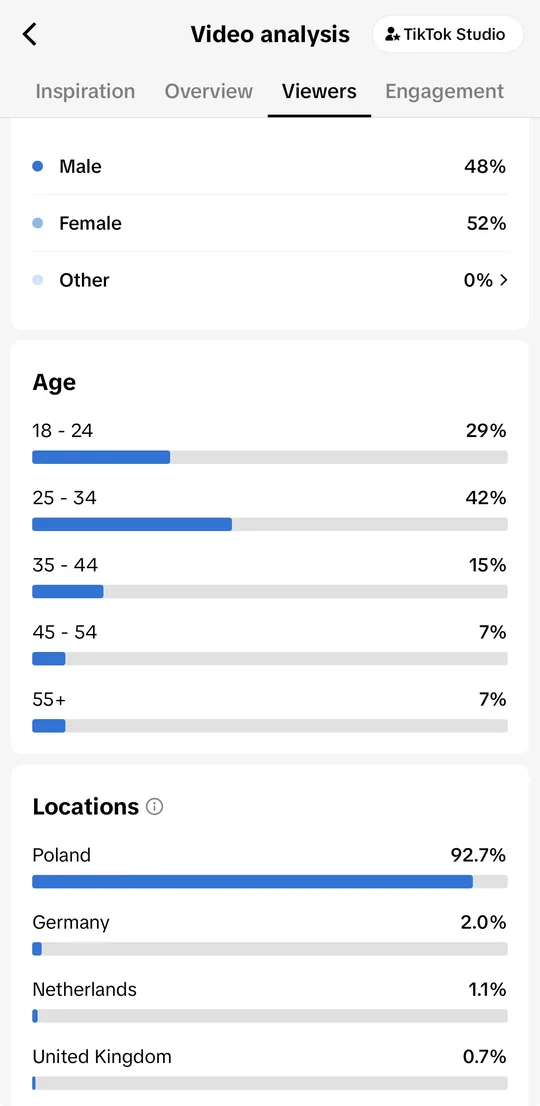Tap the Other gender row
This screenshot has height=1106, width=540.
click(x=270, y=280)
